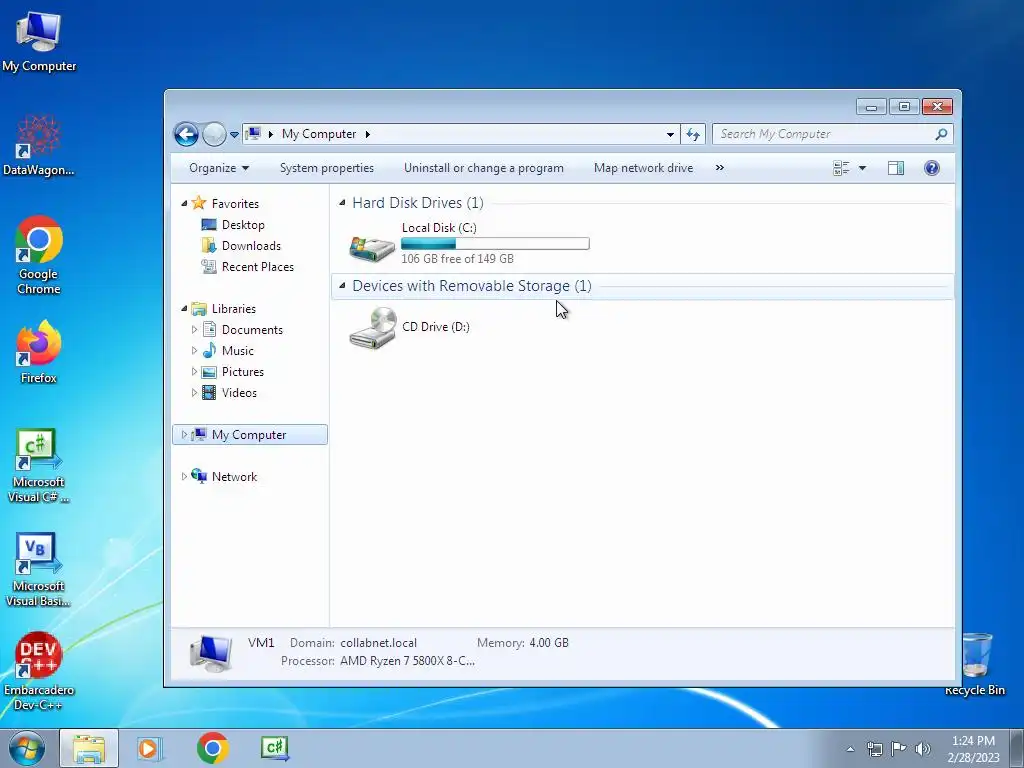Show hidden tray icons arrow
Image resolution: width=1024 pixels, height=768 pixels.
850,749
